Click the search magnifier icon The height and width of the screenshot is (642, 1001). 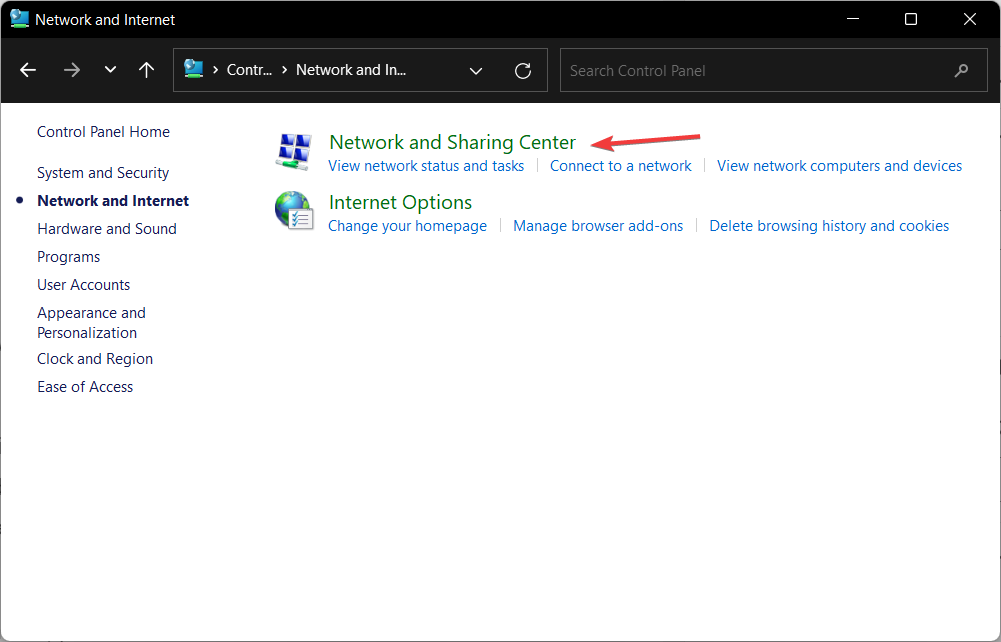[962, 71]
